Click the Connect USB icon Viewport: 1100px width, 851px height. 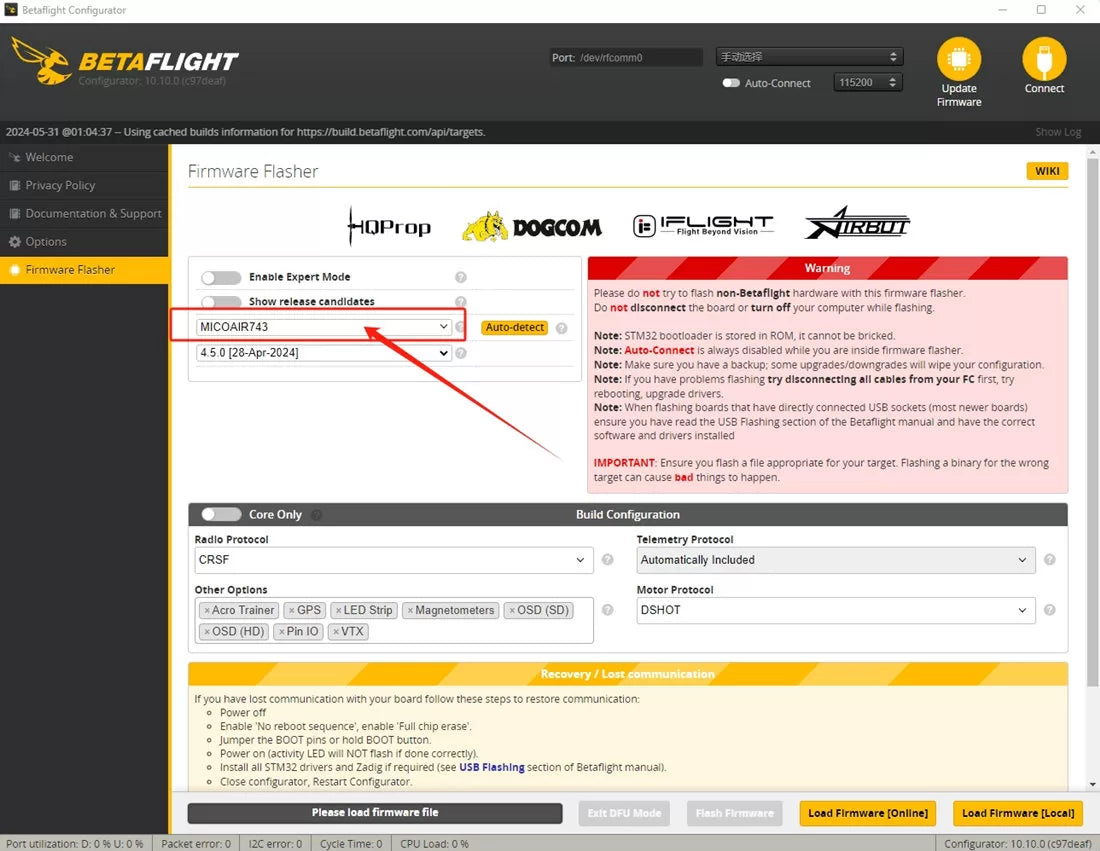pos(1044,60)
